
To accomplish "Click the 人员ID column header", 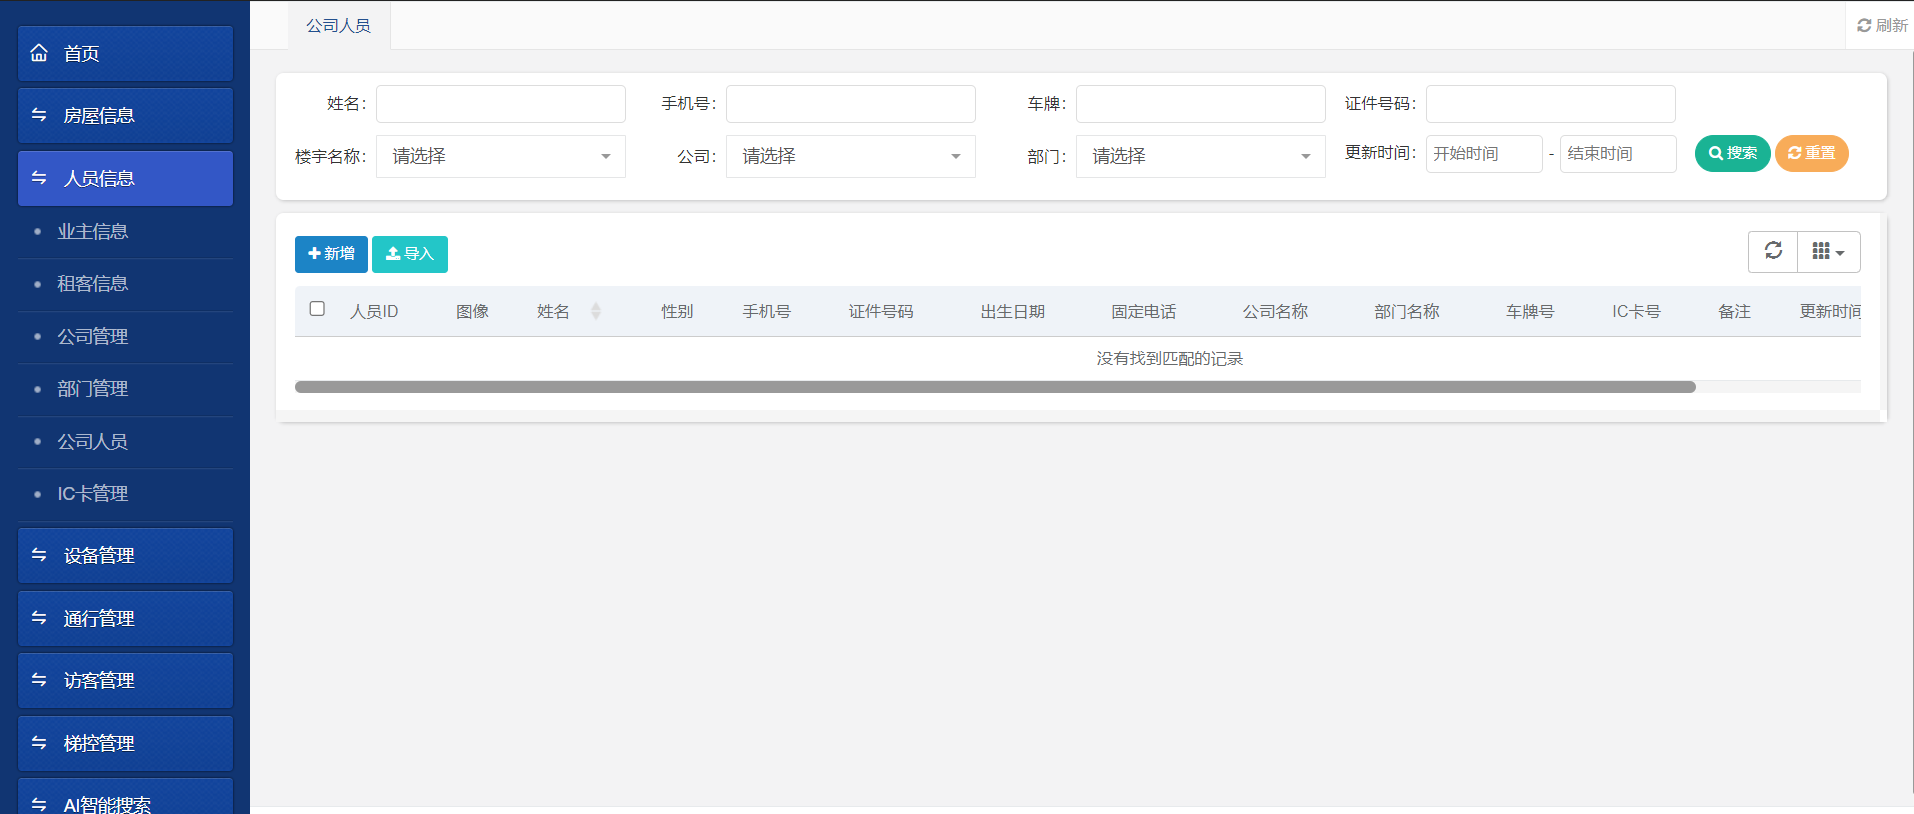I will [374, 312].
